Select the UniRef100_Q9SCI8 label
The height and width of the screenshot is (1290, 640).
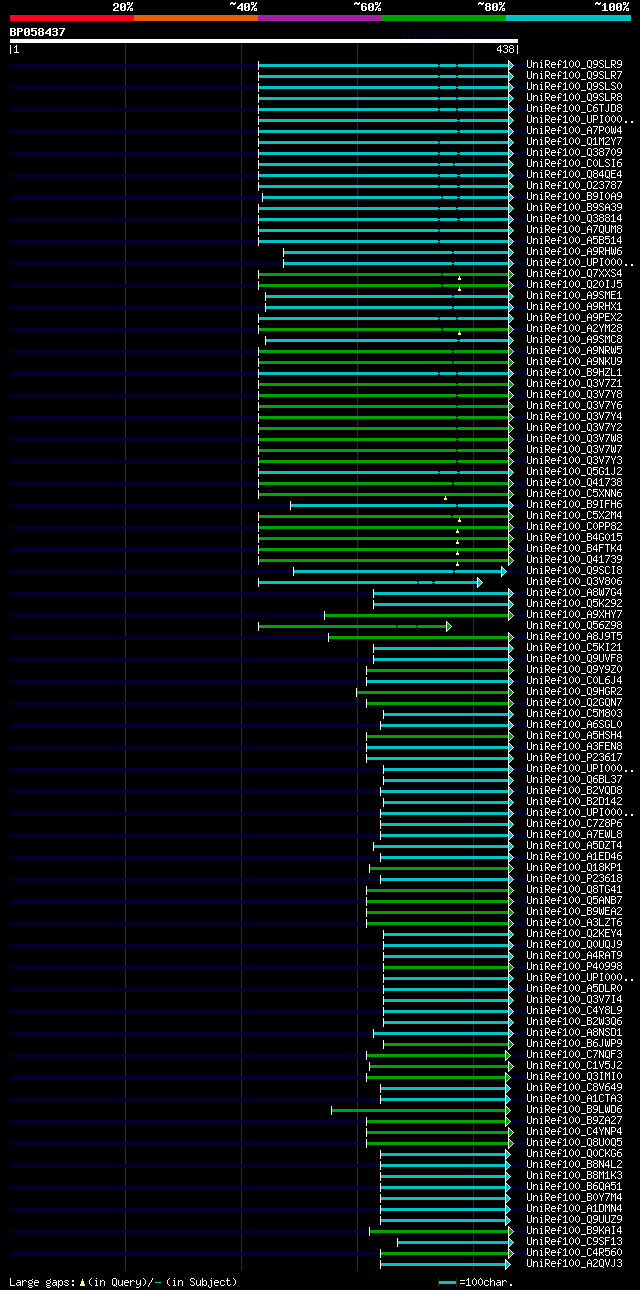tap(575, 571)
